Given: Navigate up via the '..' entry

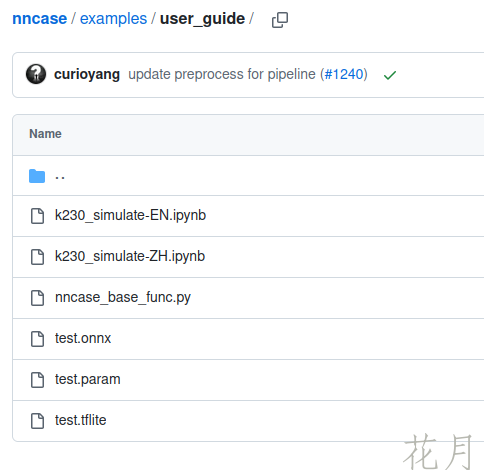Looking at the screenshot, I should (60, 176).
